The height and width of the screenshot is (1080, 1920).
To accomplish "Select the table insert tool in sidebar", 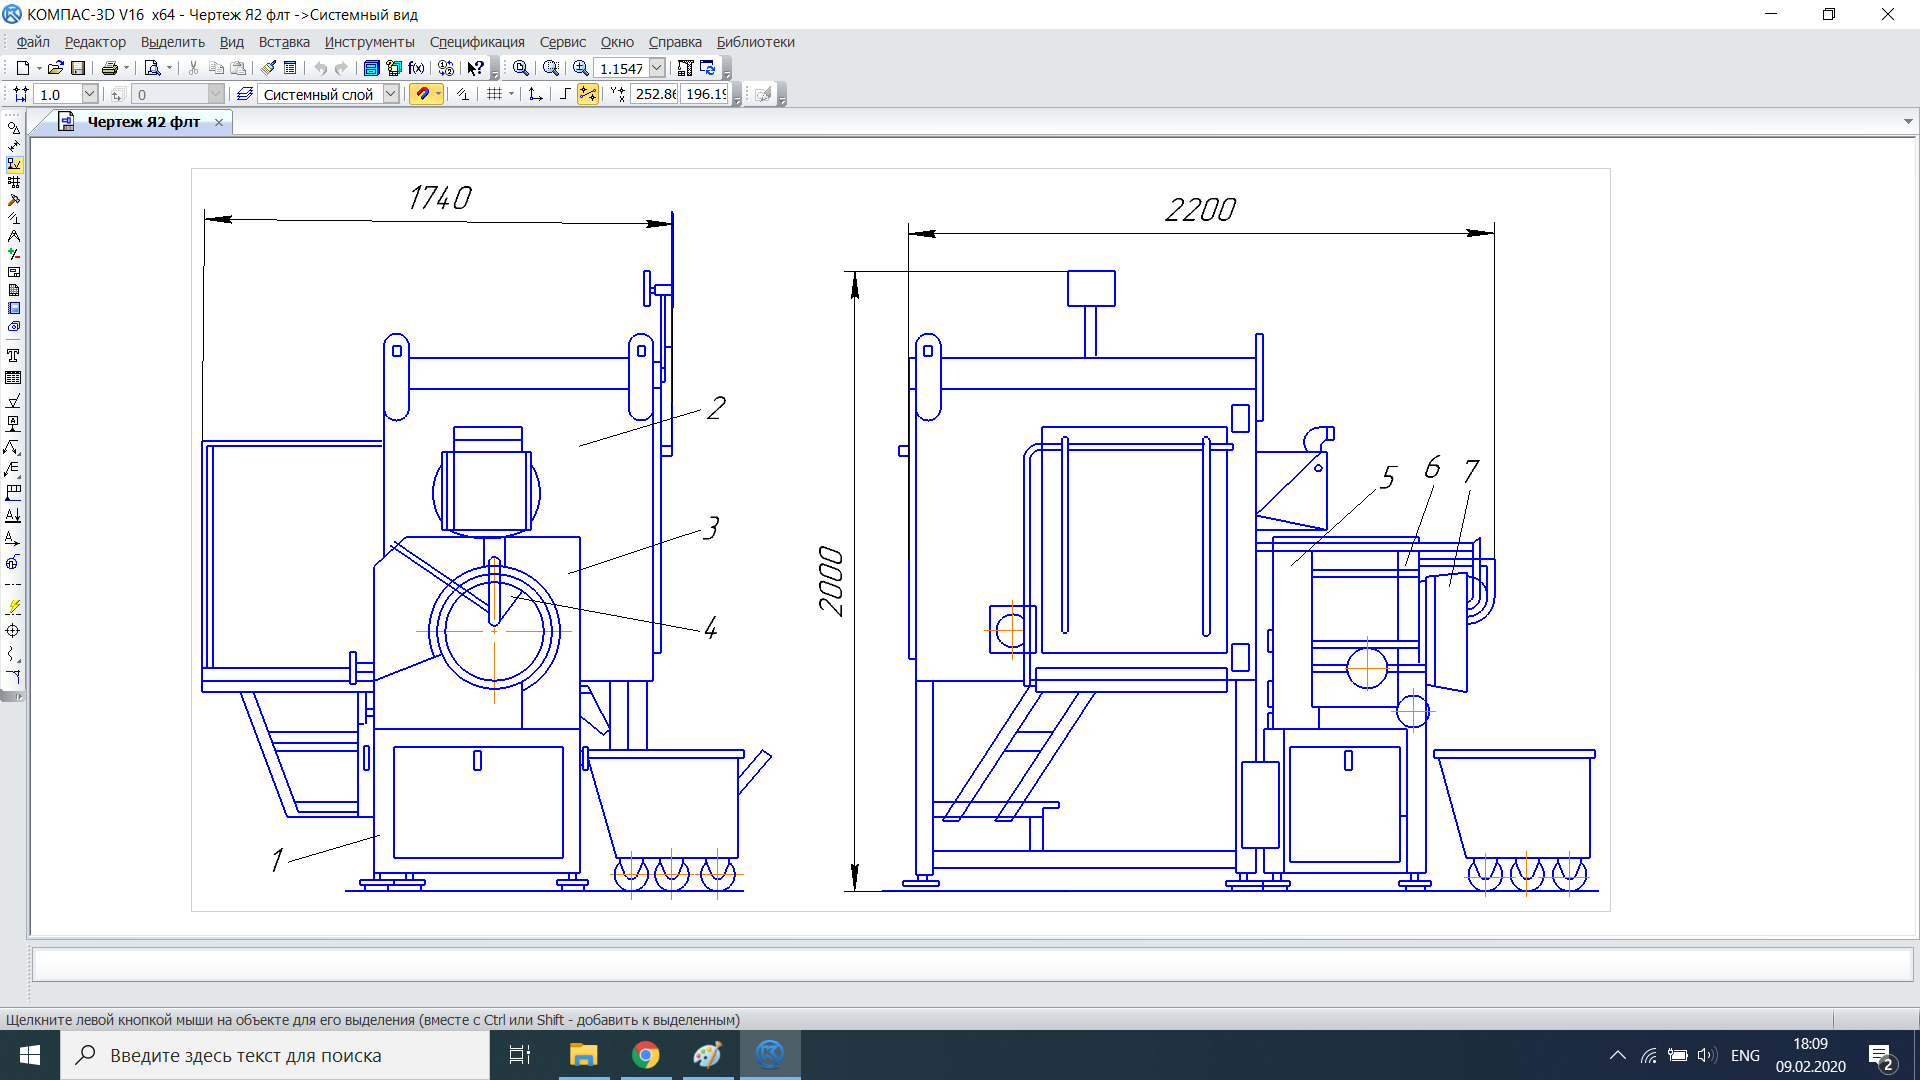I will coord(13,378).
